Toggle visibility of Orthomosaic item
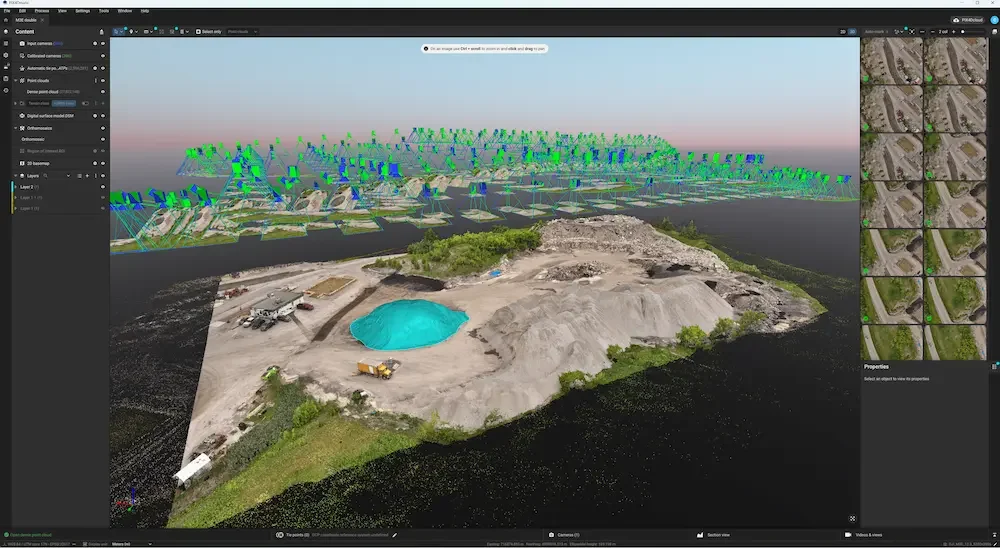1000x548 pixels. click(x=103, y=139)
